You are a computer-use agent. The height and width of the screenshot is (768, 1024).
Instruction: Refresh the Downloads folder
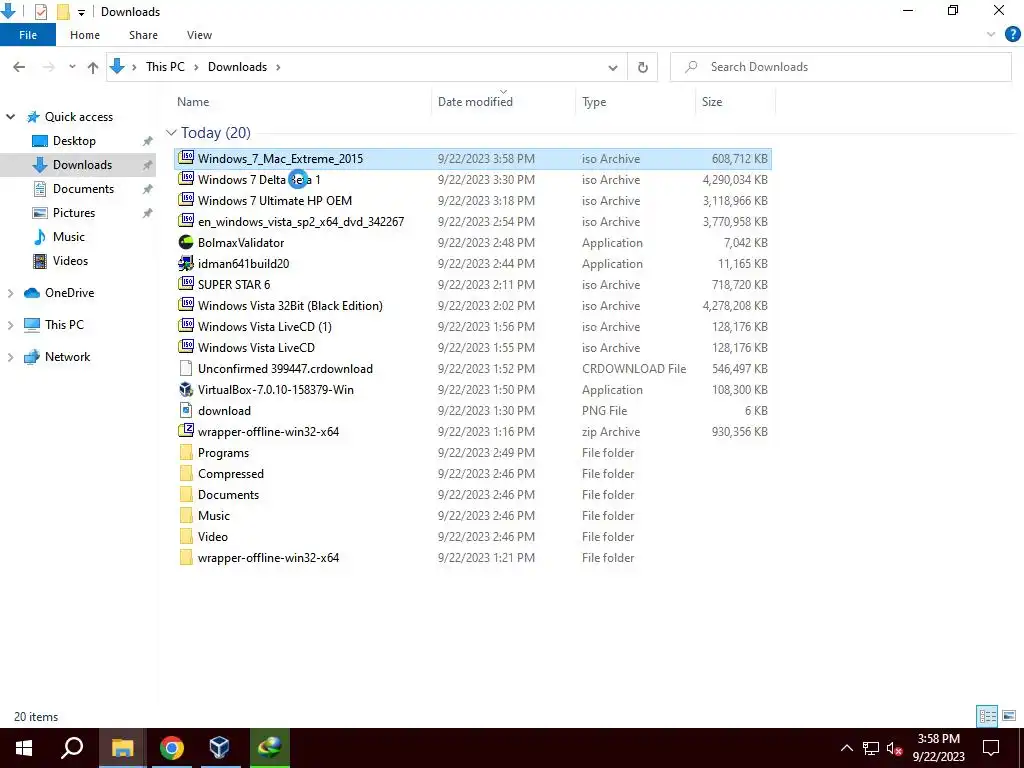click(x=643, y=67)
